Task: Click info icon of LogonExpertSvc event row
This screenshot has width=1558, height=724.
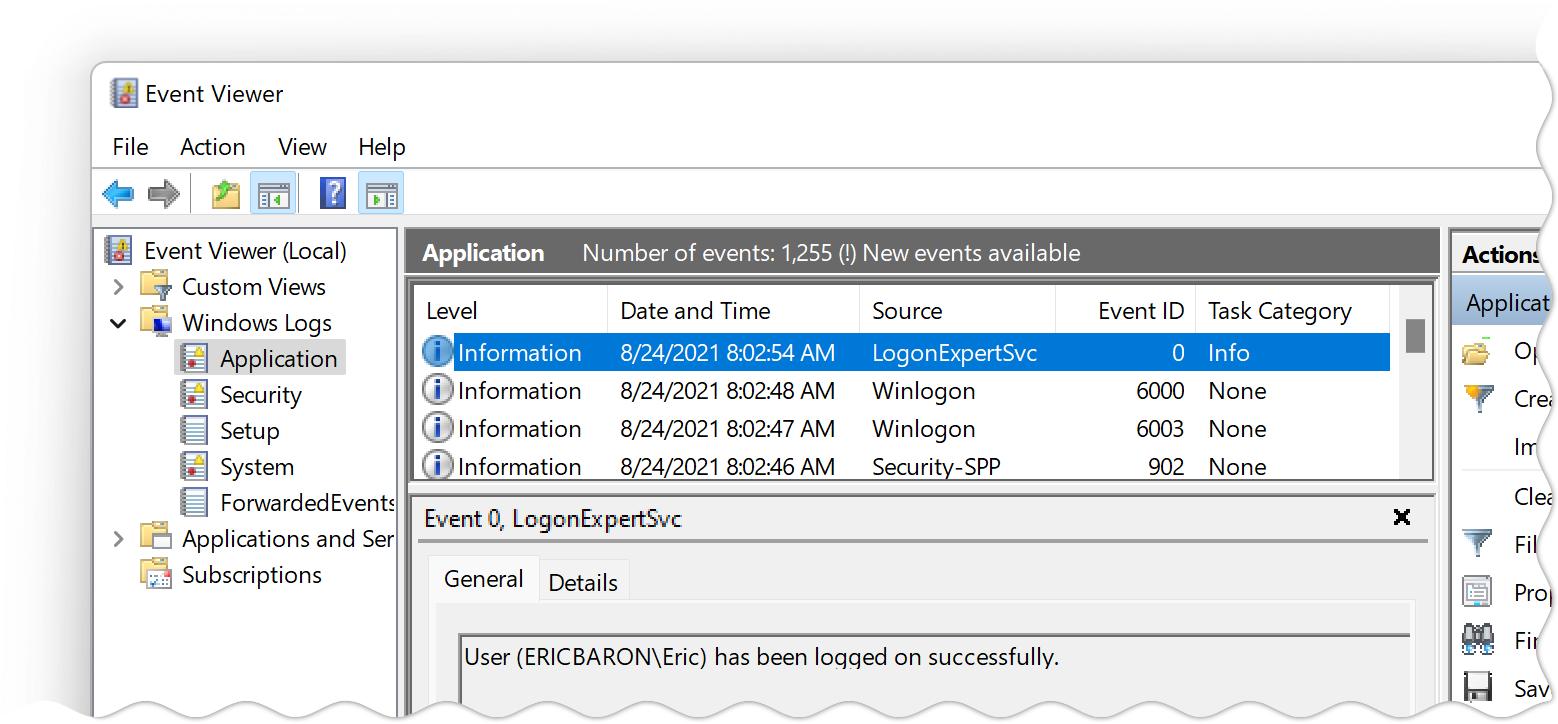Action: (437, 352)
